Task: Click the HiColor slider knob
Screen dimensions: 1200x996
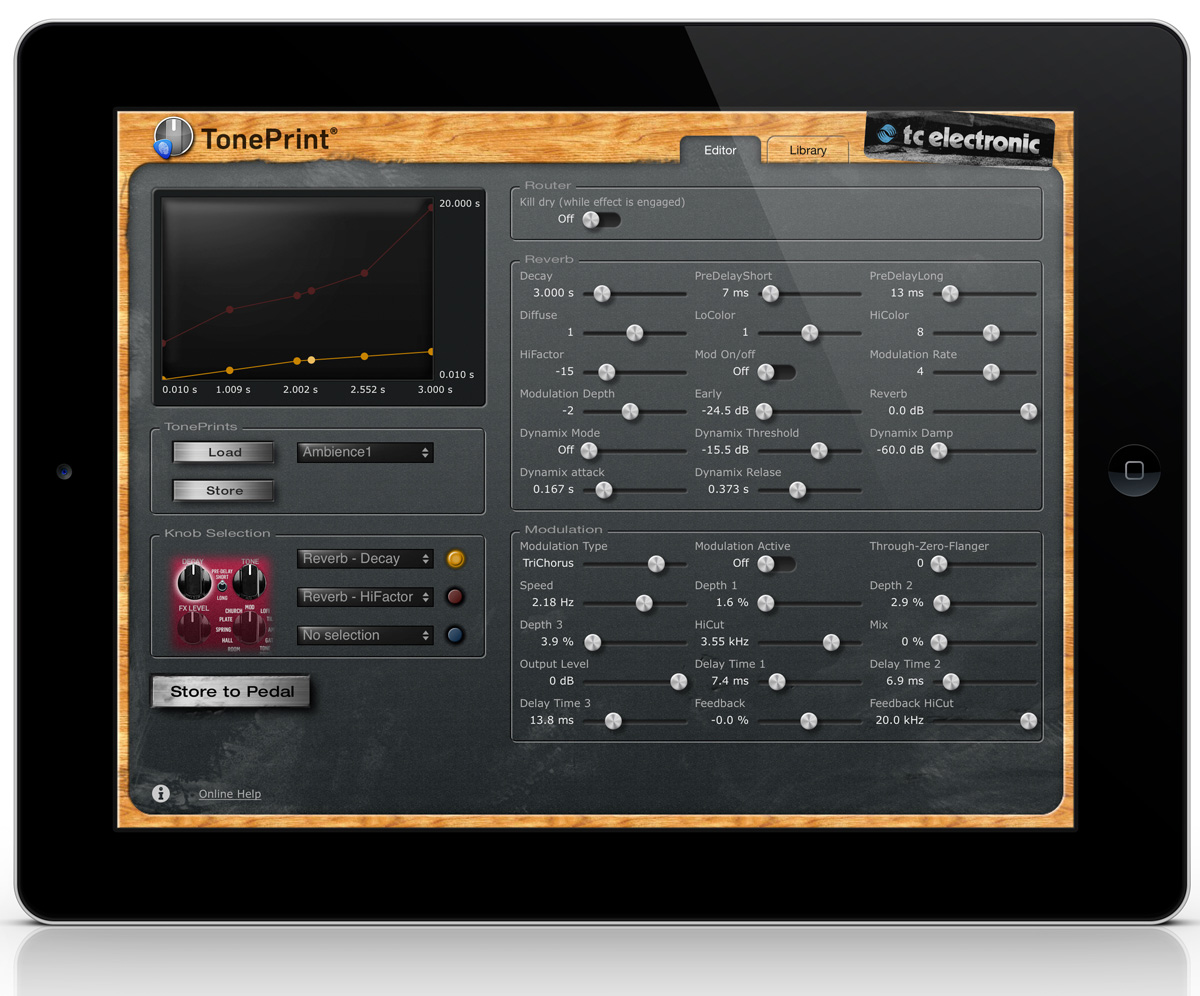Action: tap(991, 333)
